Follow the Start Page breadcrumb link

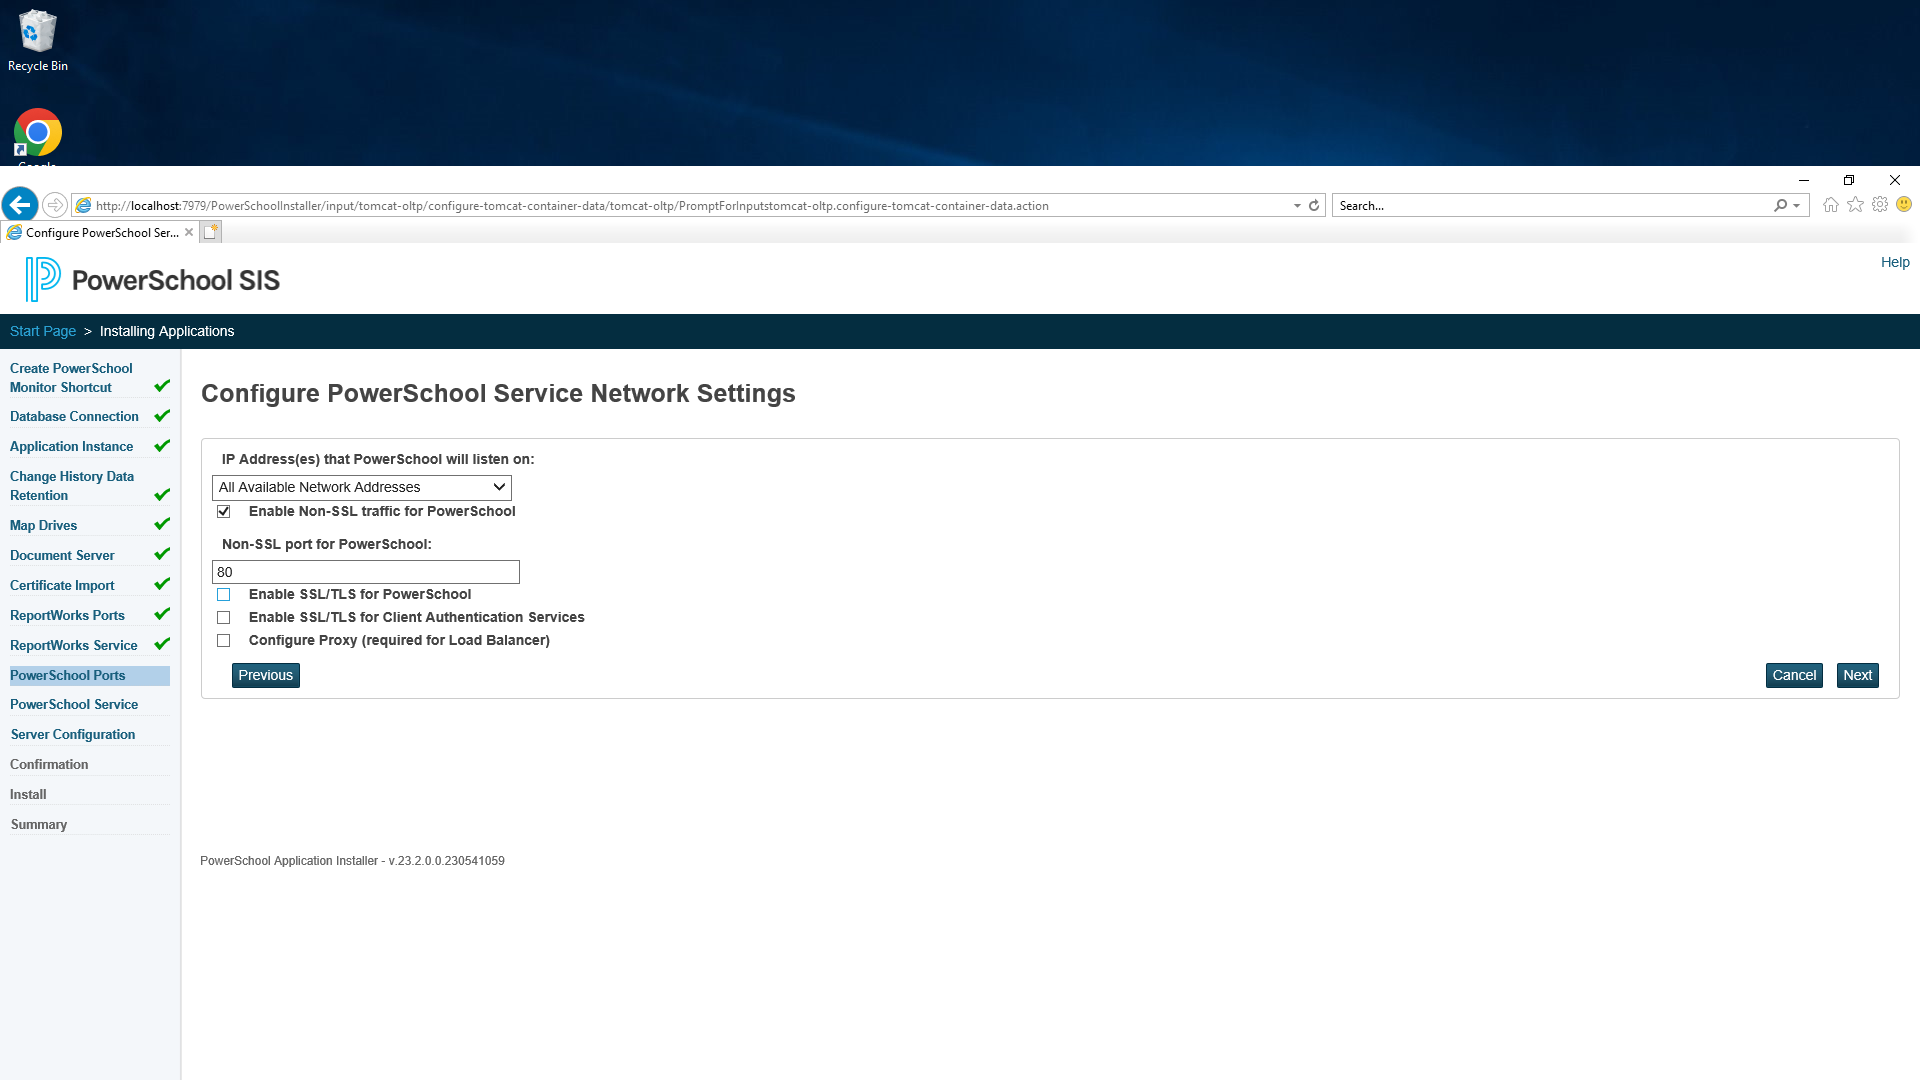tap(43, 331)
